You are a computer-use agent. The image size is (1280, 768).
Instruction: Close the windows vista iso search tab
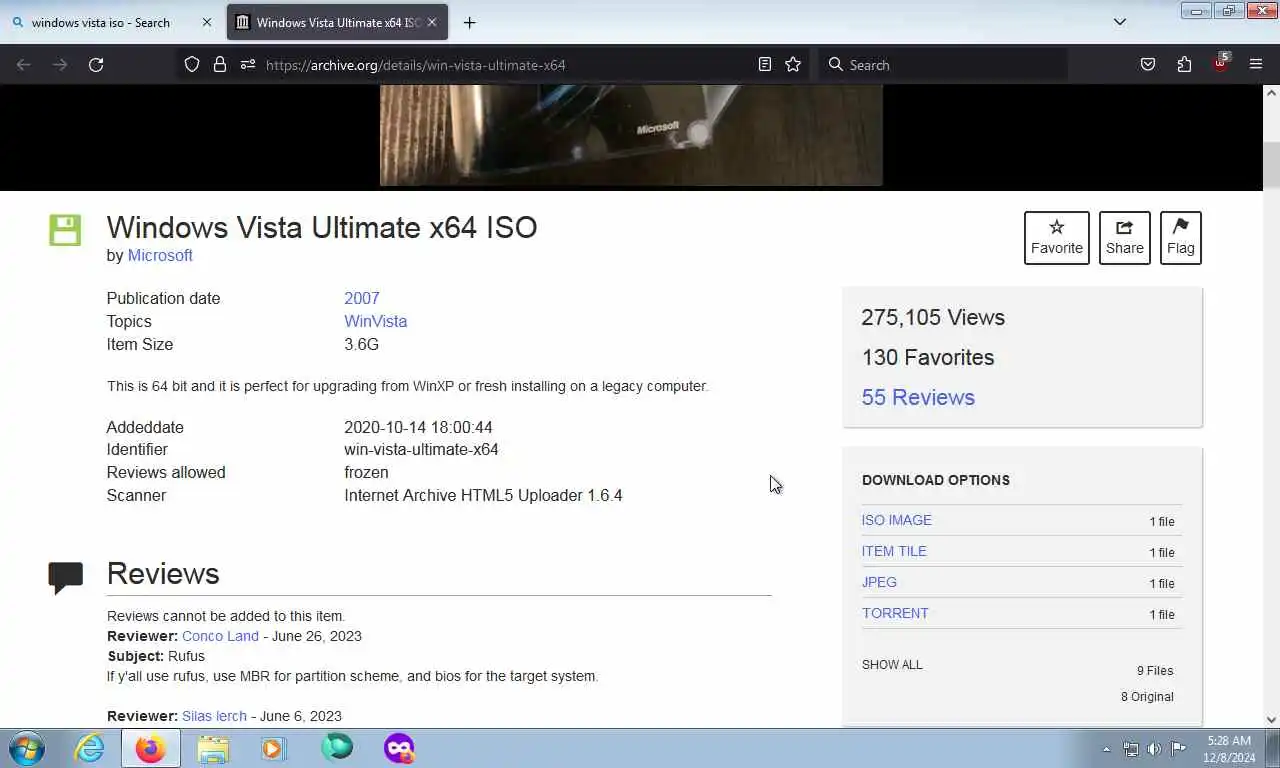(207, 22)
